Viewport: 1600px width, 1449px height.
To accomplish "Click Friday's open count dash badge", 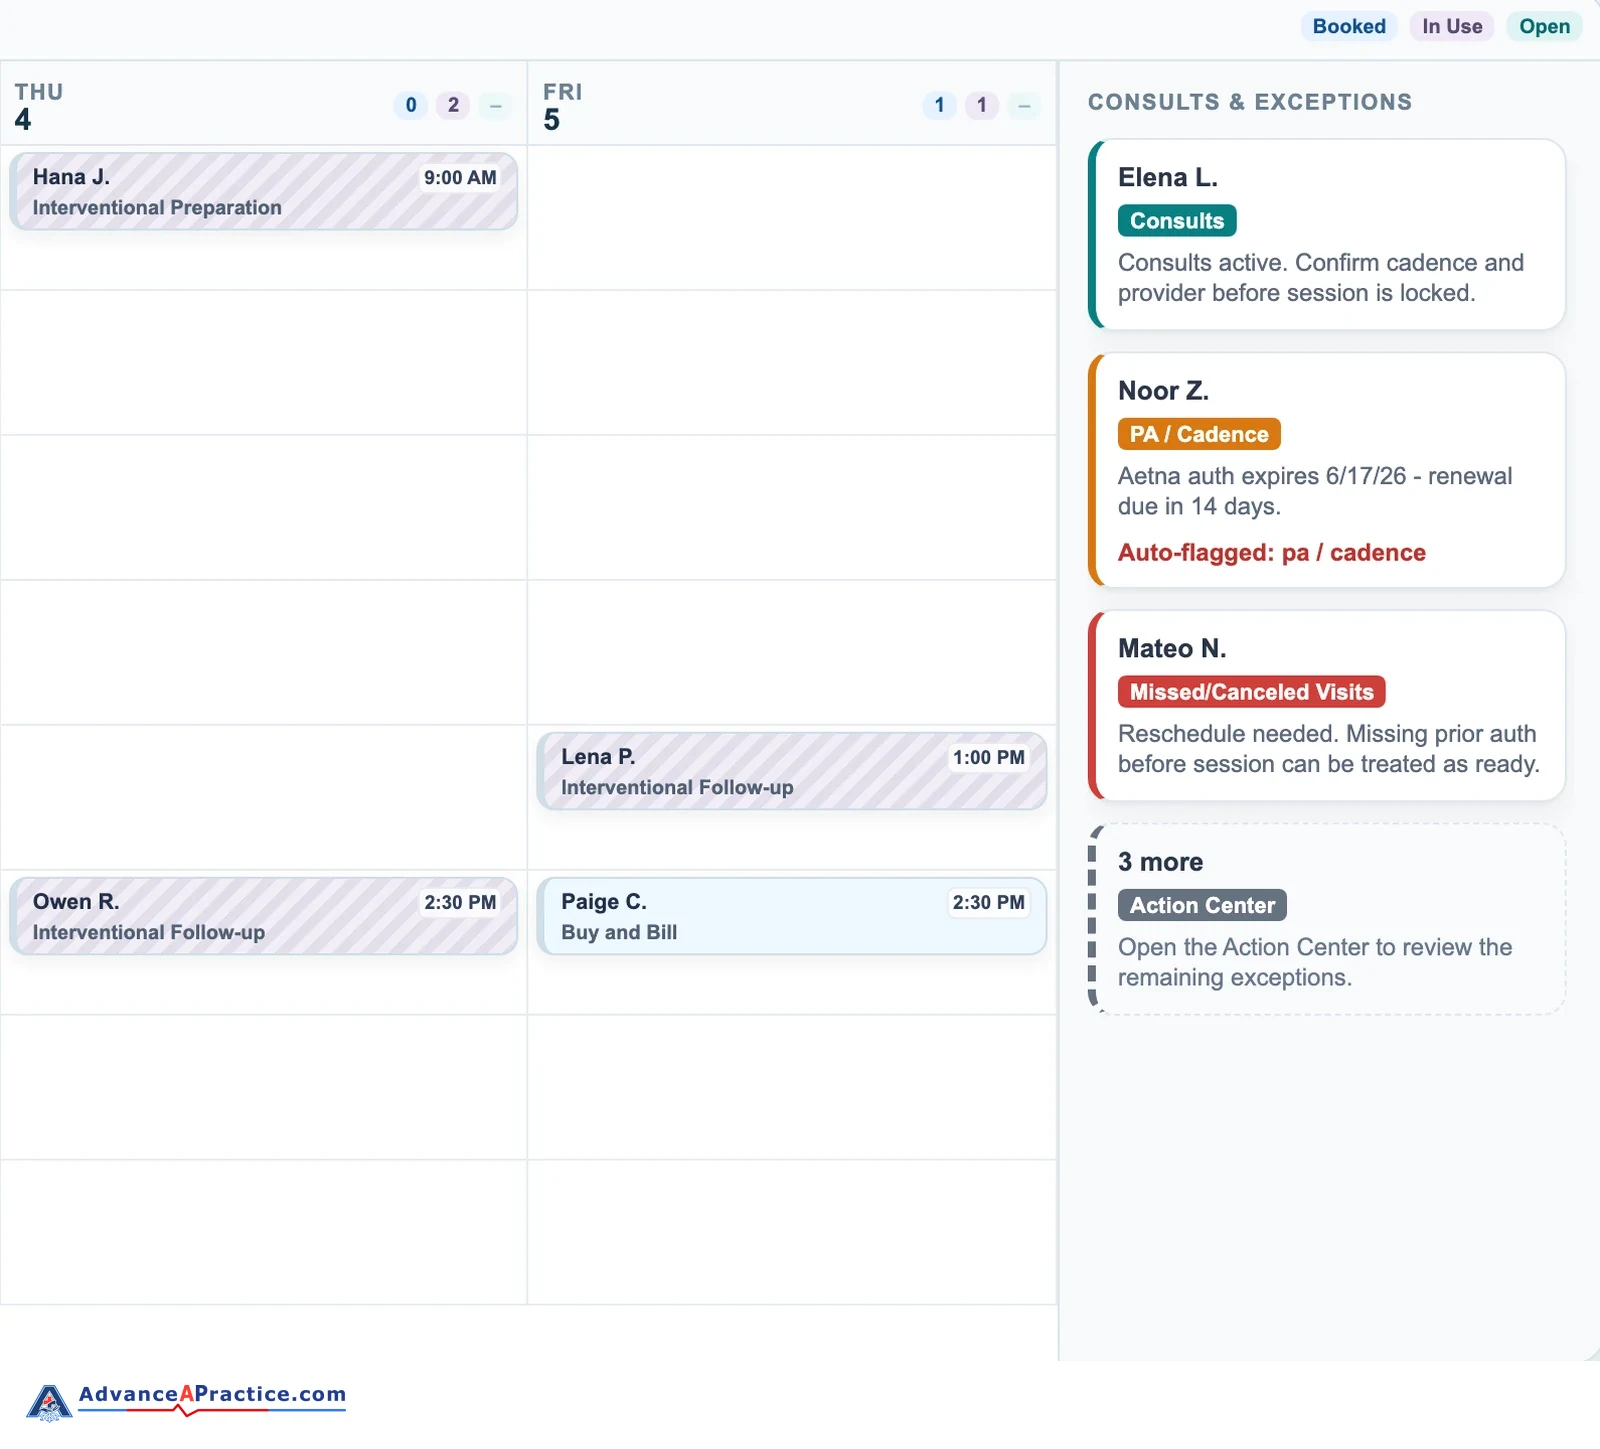I will pos(1024,105).
